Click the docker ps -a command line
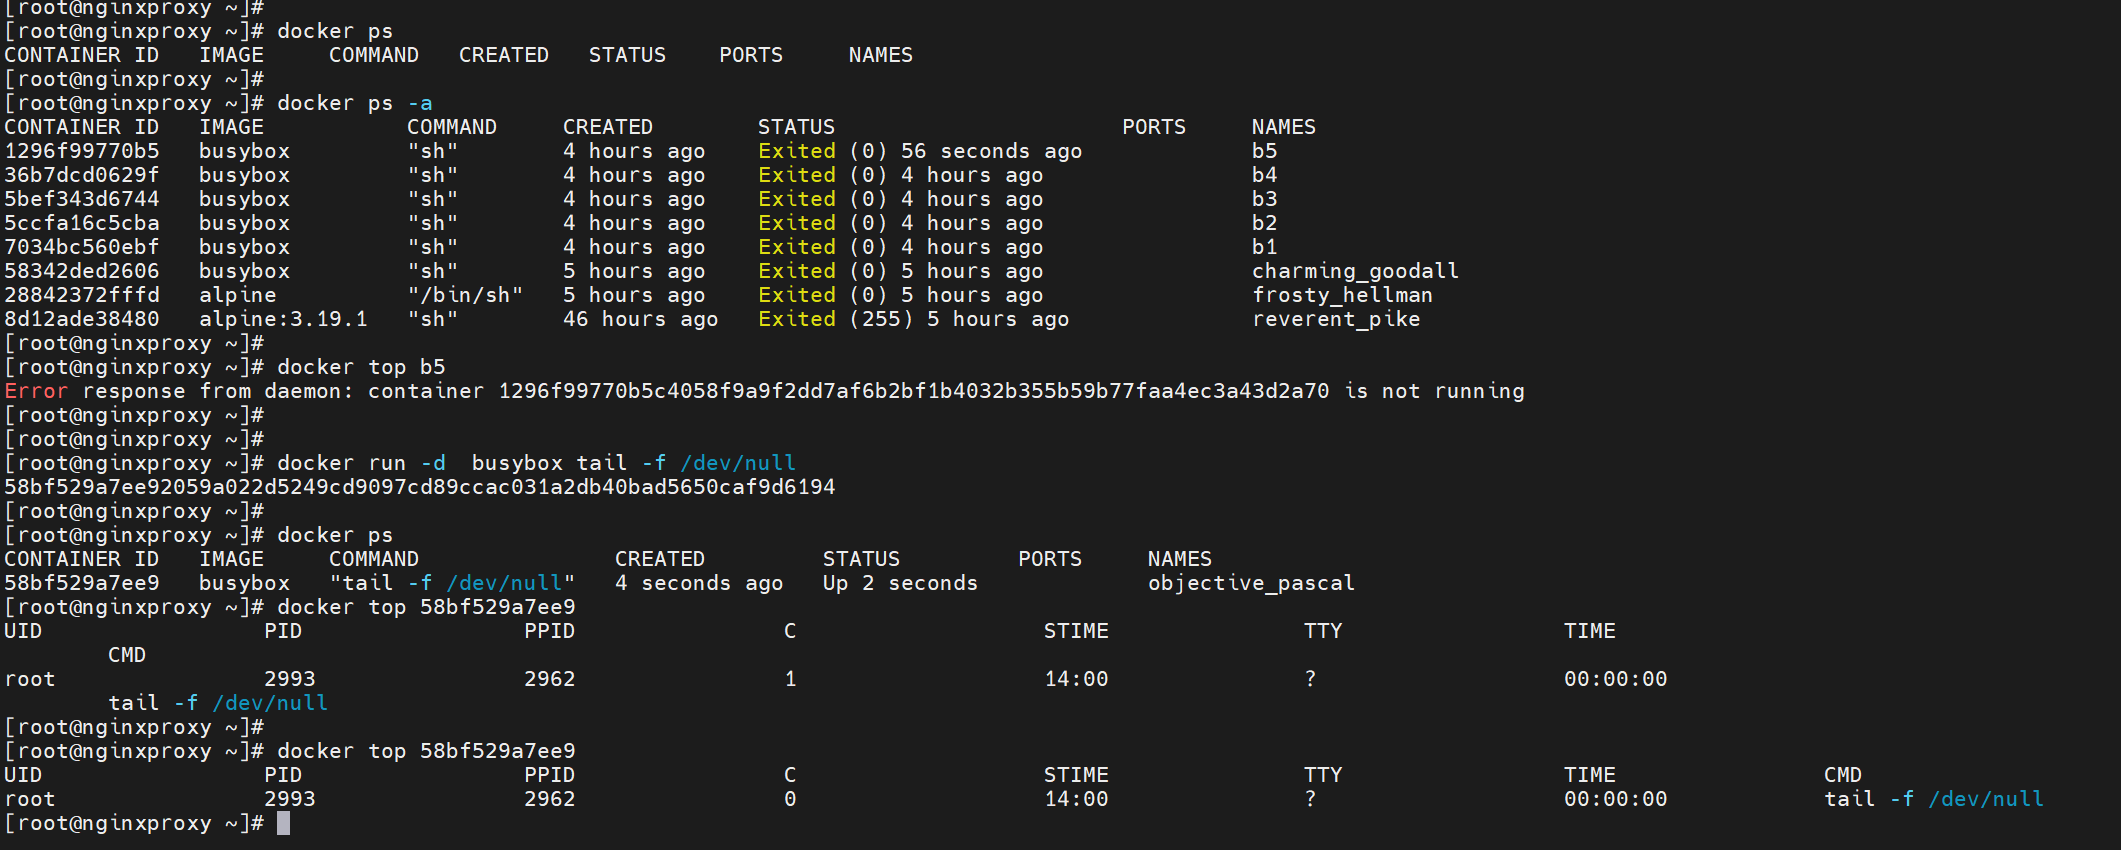The height and width of the screenshot is (850, 2121). point(354,103)
